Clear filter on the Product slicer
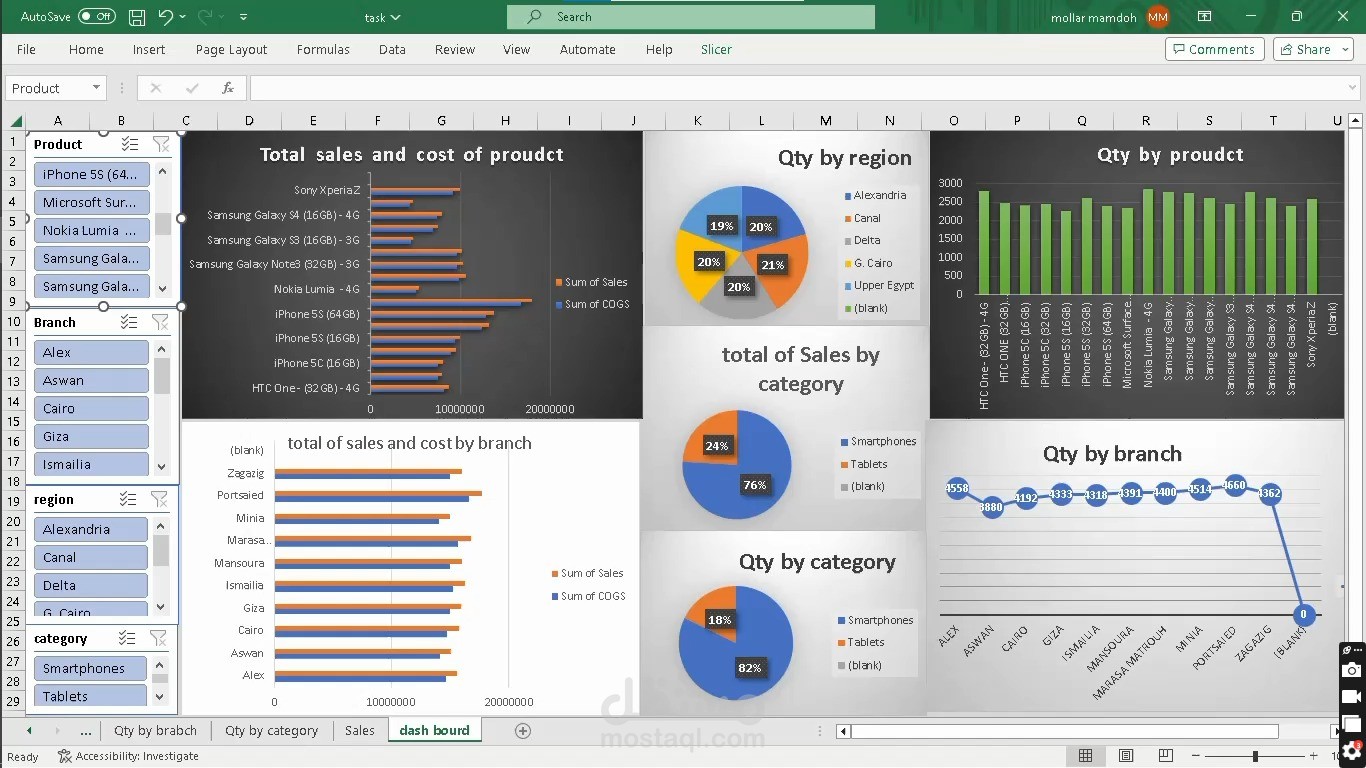Viewport: 1366px width, 768px height. tap(160, 144)
